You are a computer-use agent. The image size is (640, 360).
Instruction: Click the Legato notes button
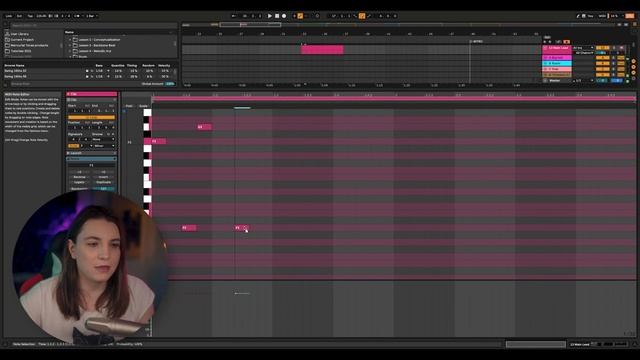79,182
